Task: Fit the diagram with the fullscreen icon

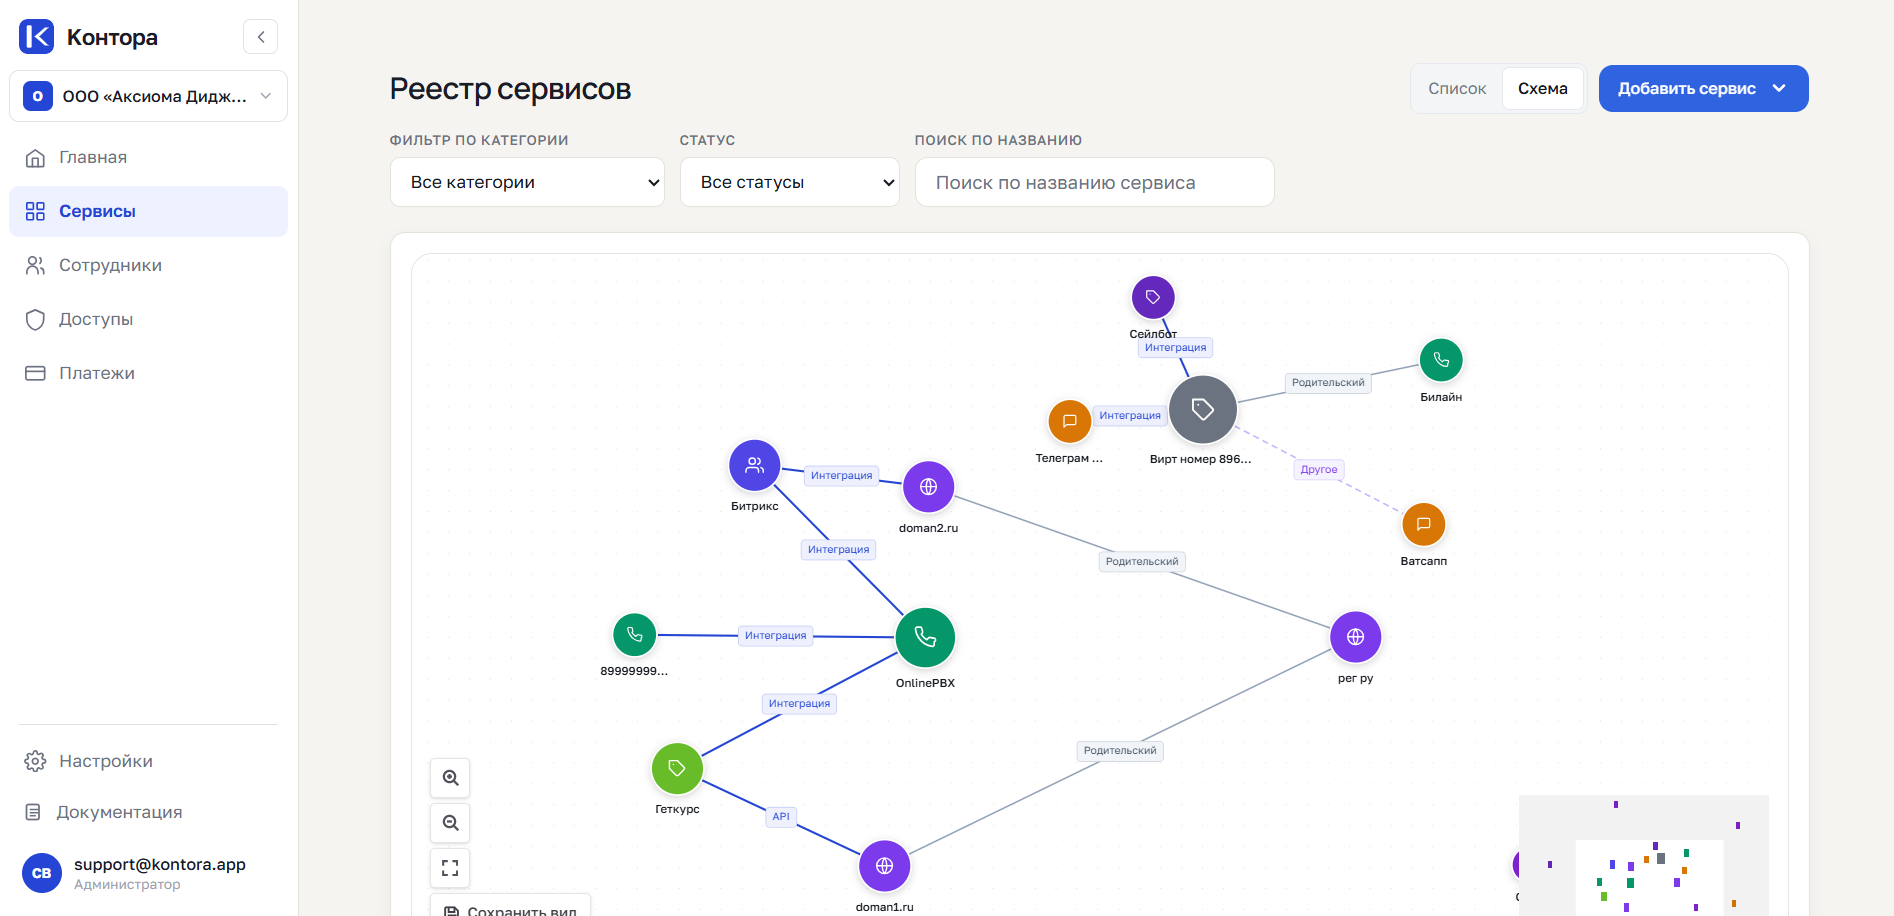Action: click(450, 868)
